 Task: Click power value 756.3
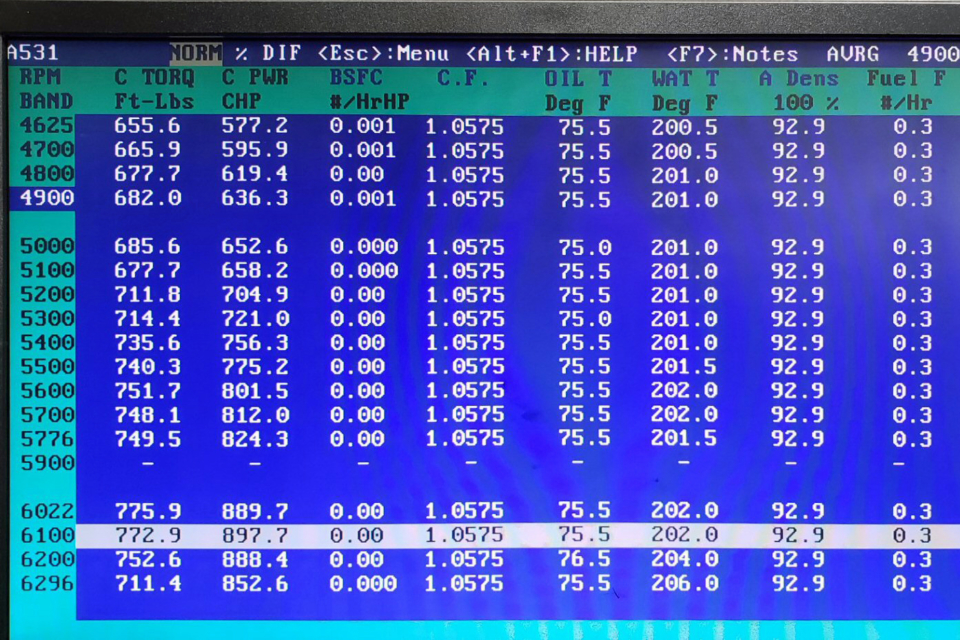(255, 342)
